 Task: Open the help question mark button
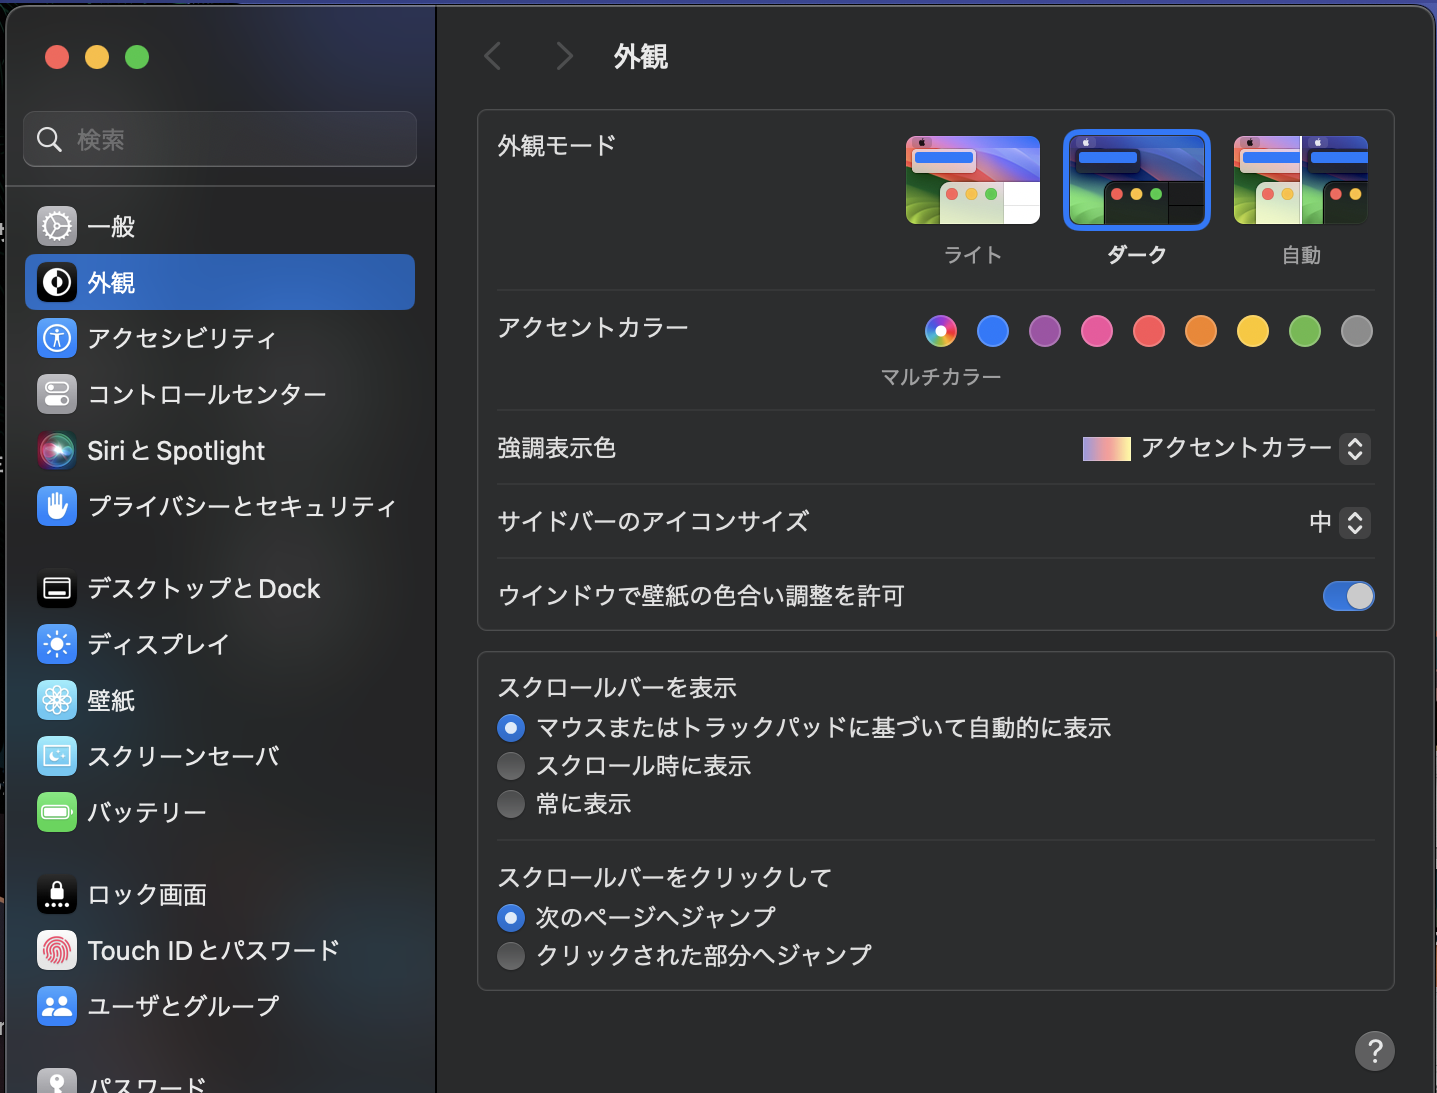pyautogui.click(x=1375, y=1051)
